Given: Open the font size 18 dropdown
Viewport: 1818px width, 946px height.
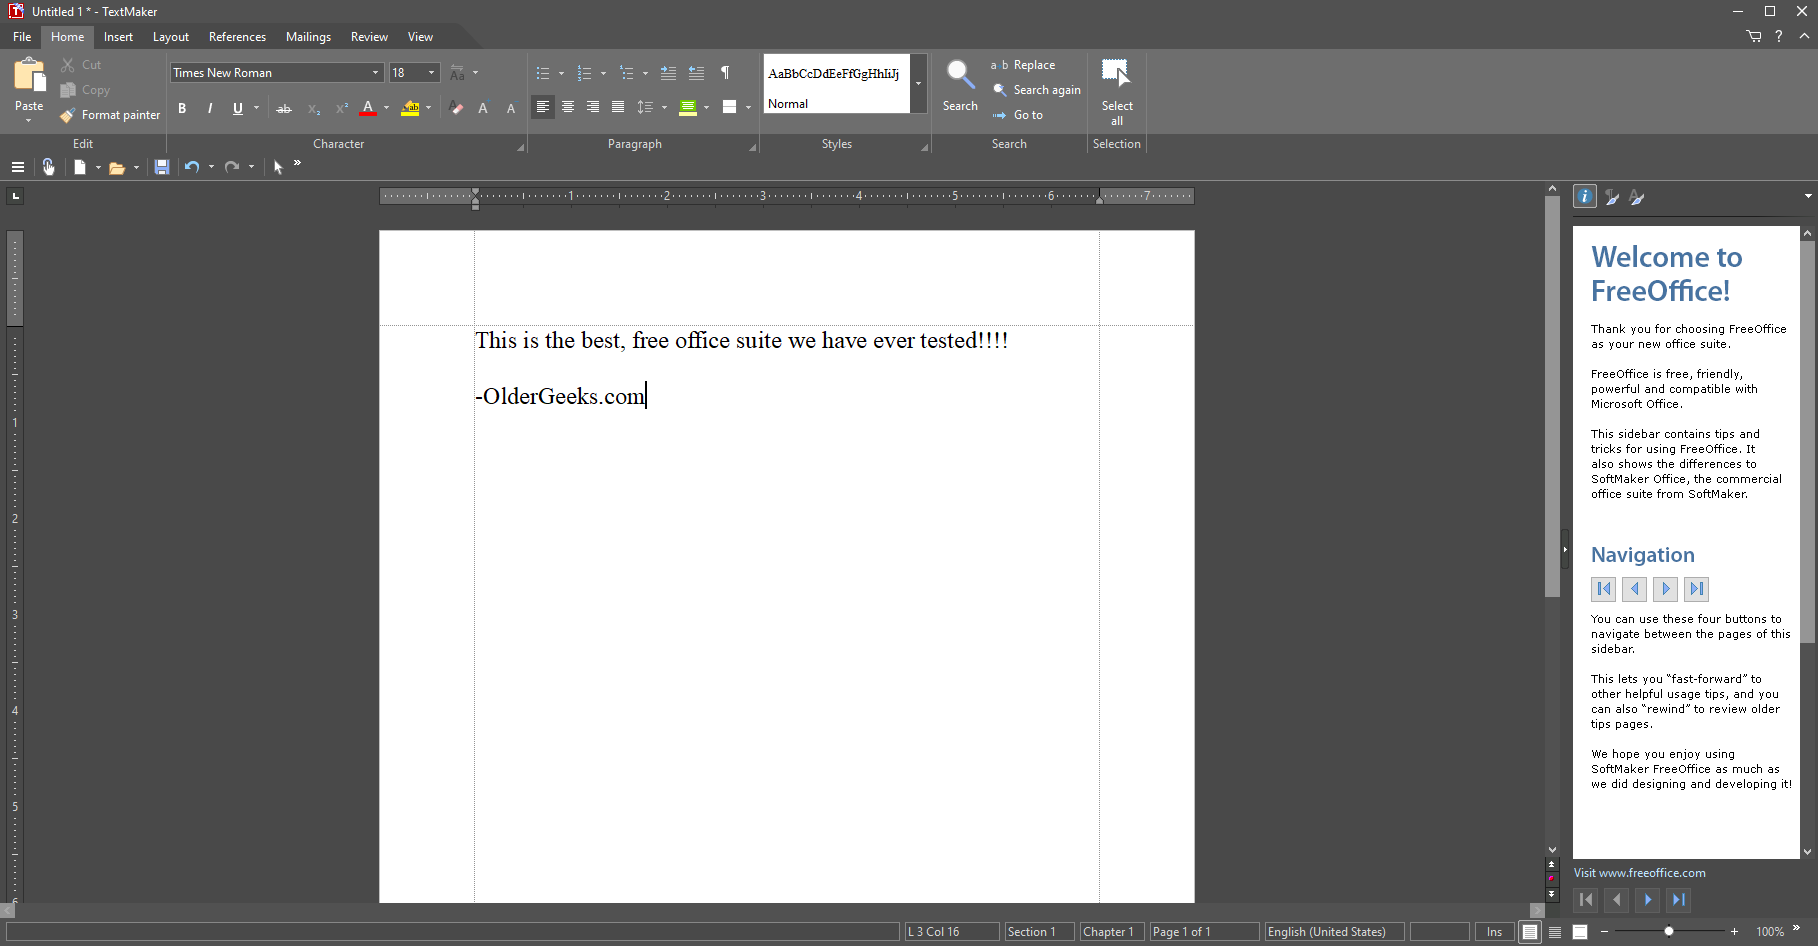Looking at the screenshot, I should pyautogui.click(x=432, y=73).
